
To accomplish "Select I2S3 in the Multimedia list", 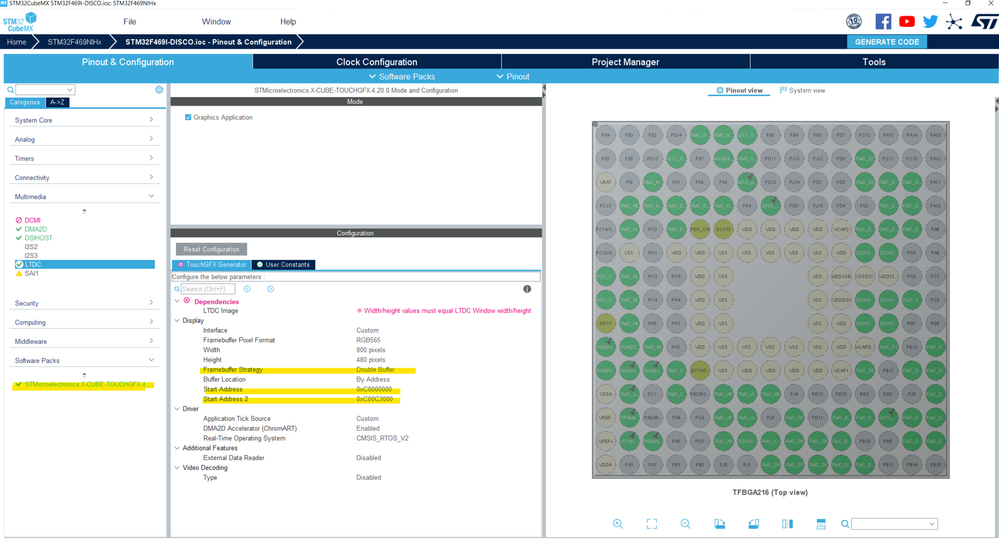I will (x=31, y=255).
